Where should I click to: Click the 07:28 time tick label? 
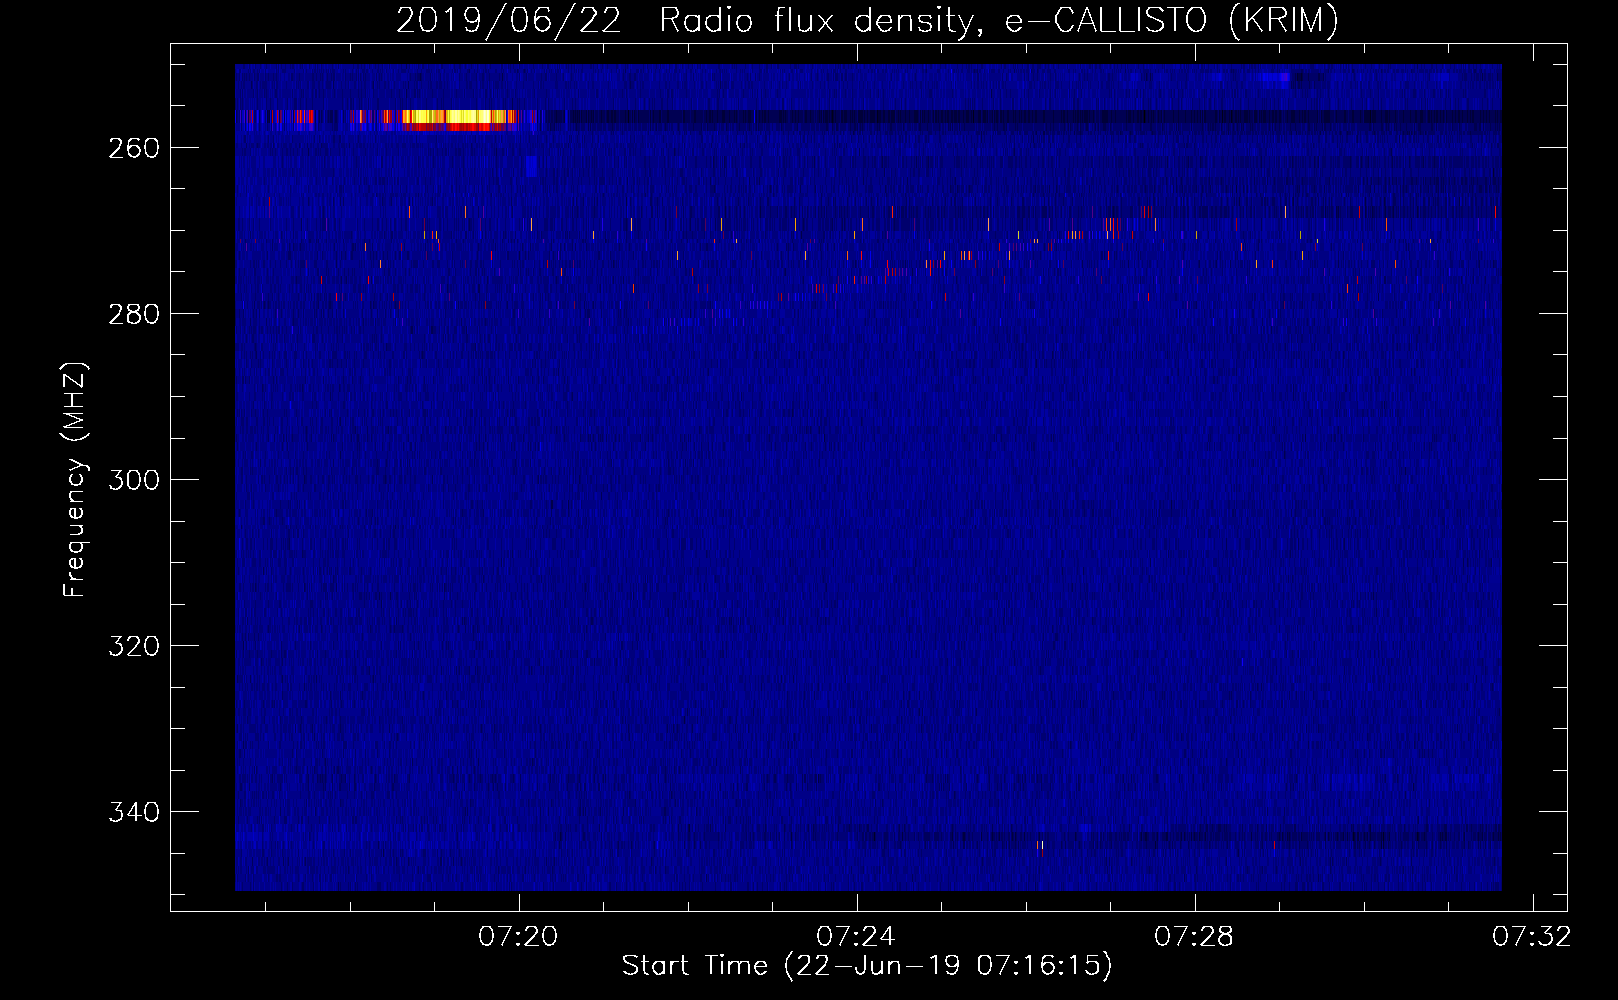(1194, 937)
